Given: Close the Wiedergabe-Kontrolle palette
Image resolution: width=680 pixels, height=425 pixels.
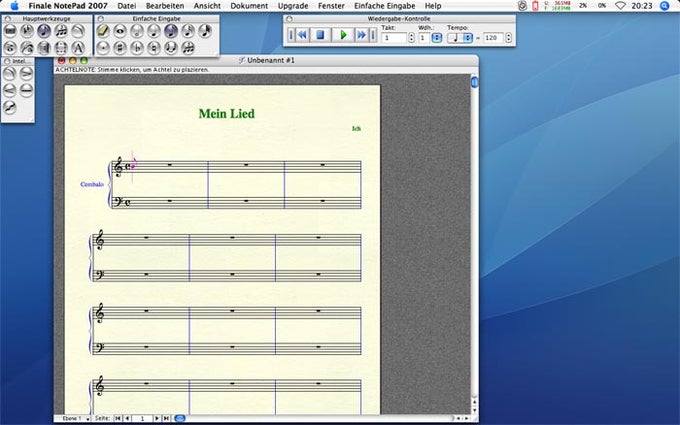Looking at the screenshot, I should tap(289, 19).
